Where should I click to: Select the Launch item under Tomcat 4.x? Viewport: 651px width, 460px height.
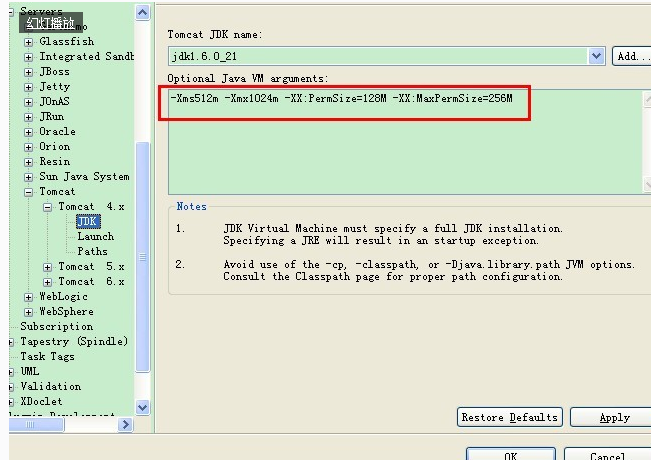click(x=95, y=236)
